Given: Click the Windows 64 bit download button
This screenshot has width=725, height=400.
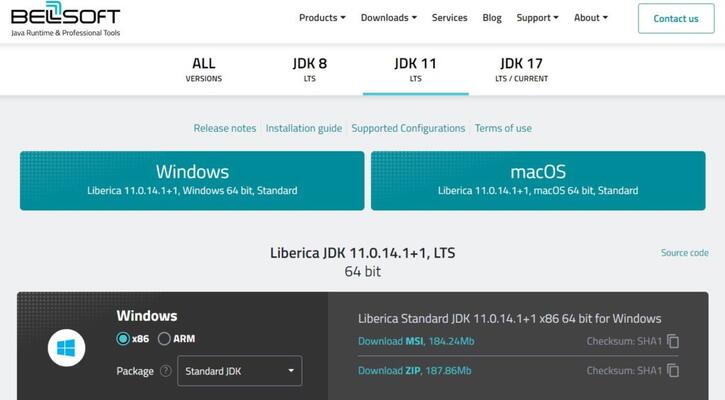Looking at the screenshot, I should point(192,180).
